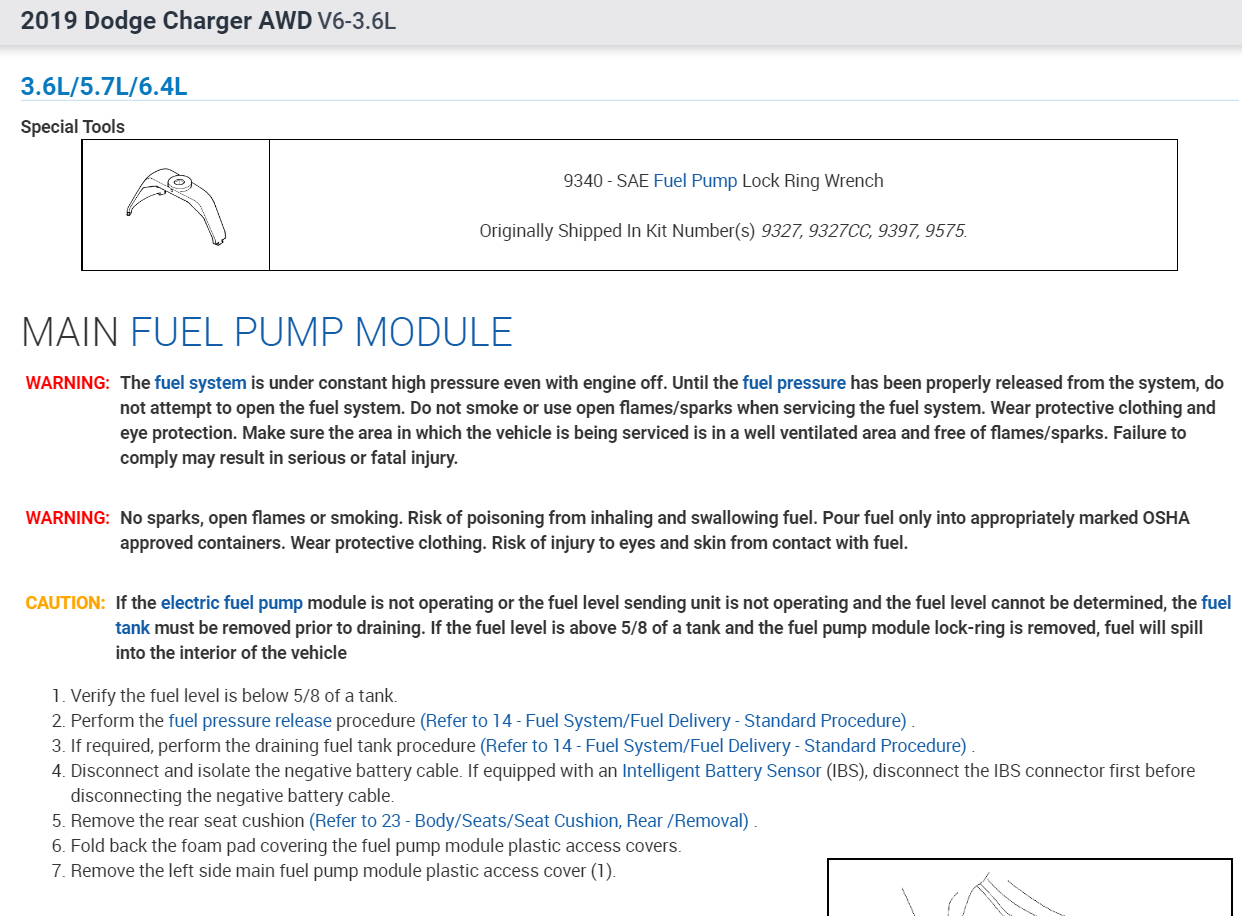Open the 'fuel pressure release' procedure link

250,721
